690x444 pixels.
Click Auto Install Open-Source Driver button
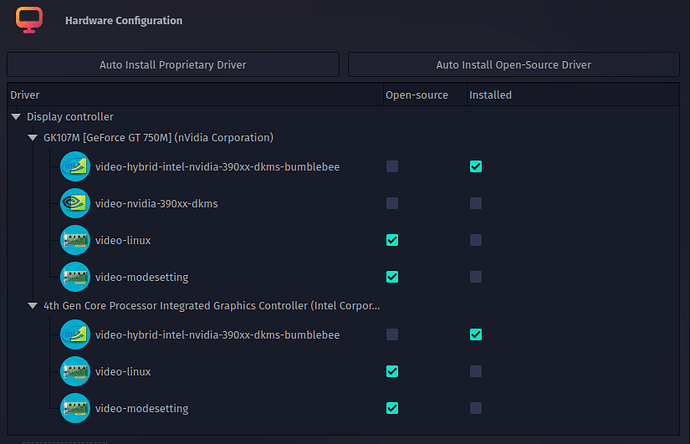tap(514, 65)
